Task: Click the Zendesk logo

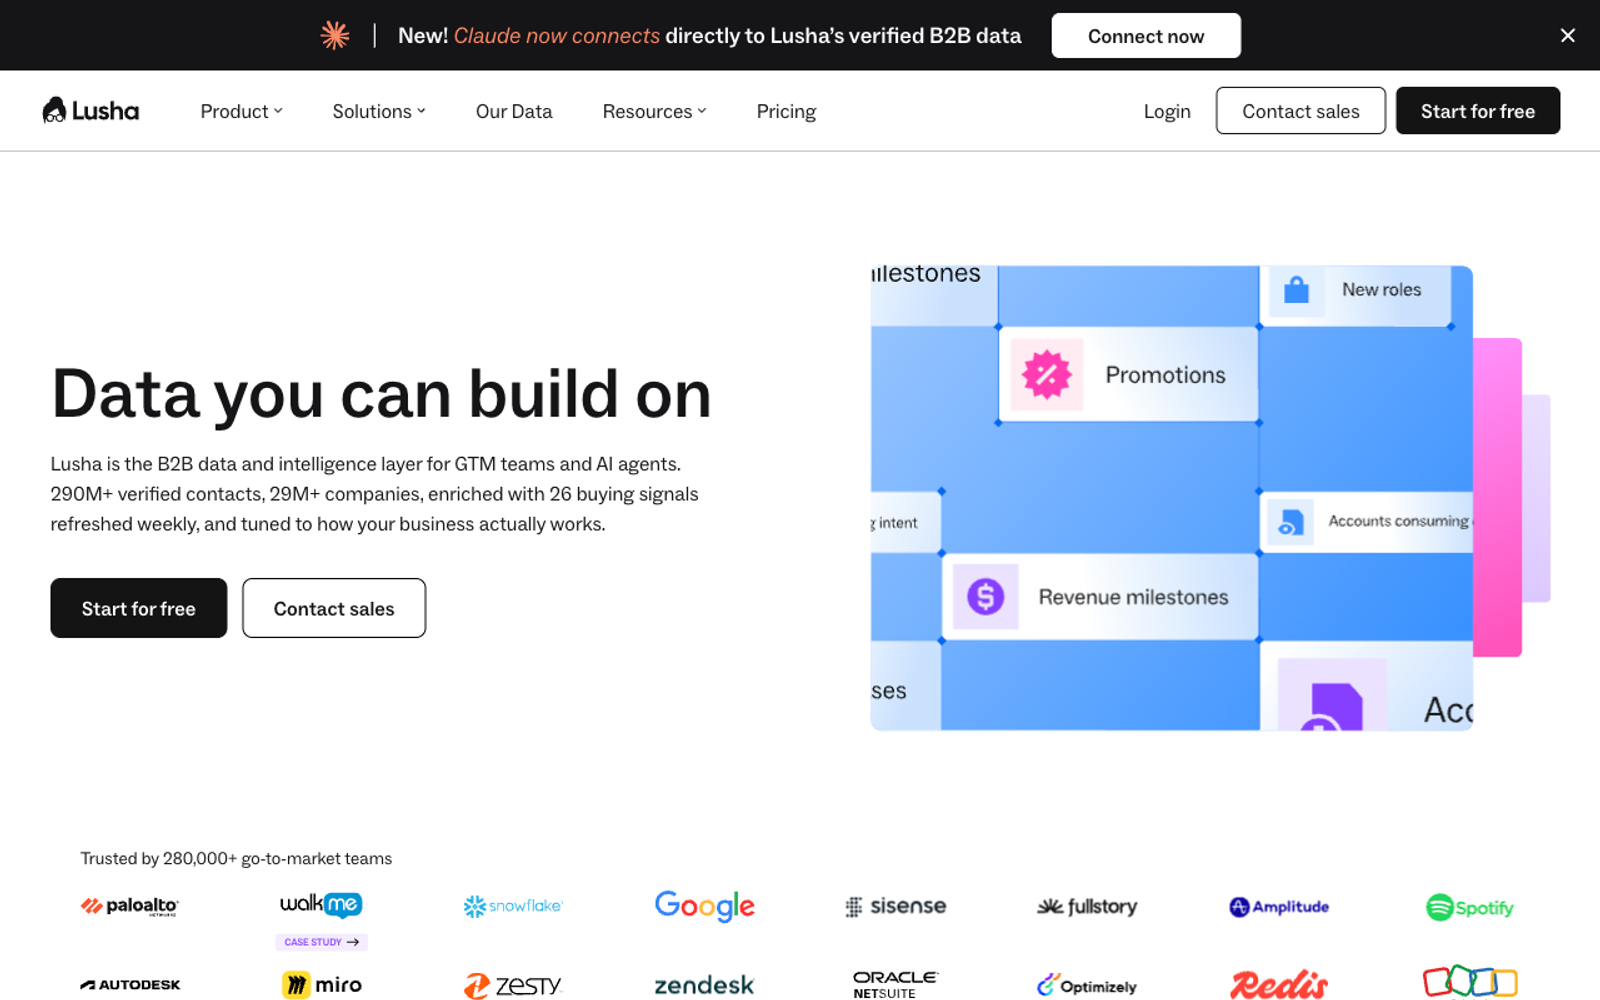Action: [x=704, y=985]
